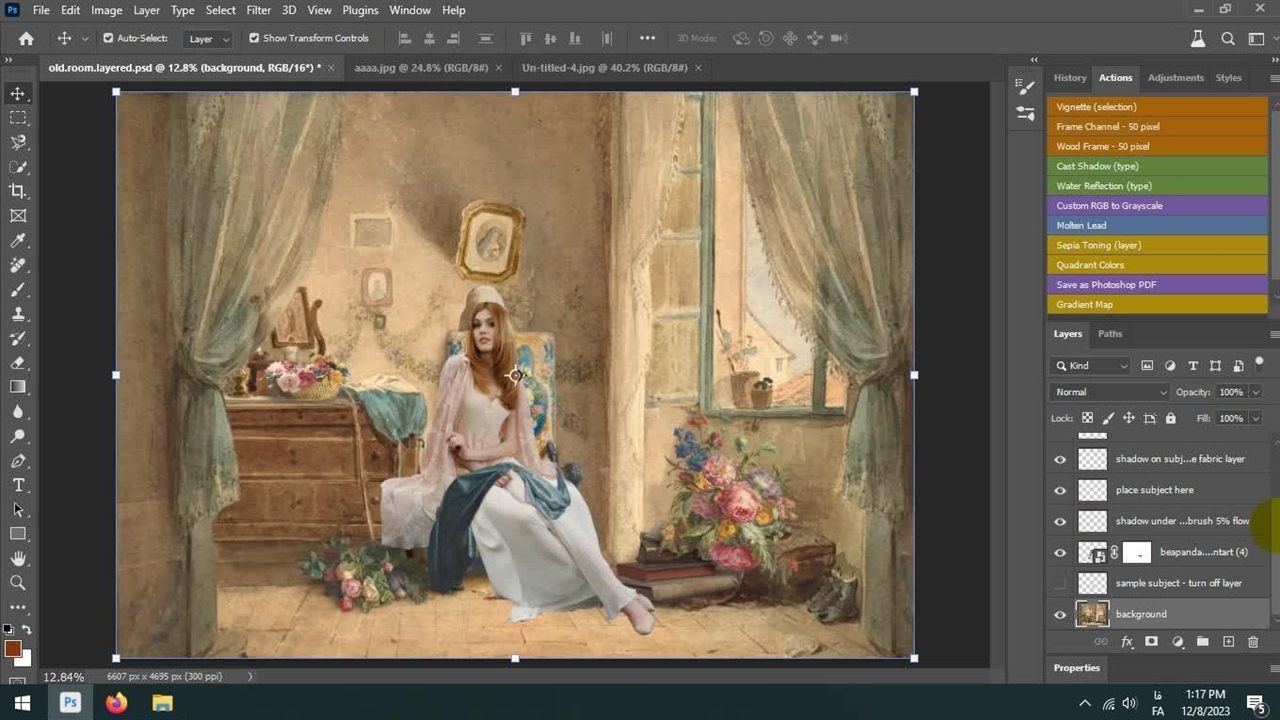Select the Zoom tool in toolbar
The width and height of the screenshot is (1280, 720).
(18, 583)
